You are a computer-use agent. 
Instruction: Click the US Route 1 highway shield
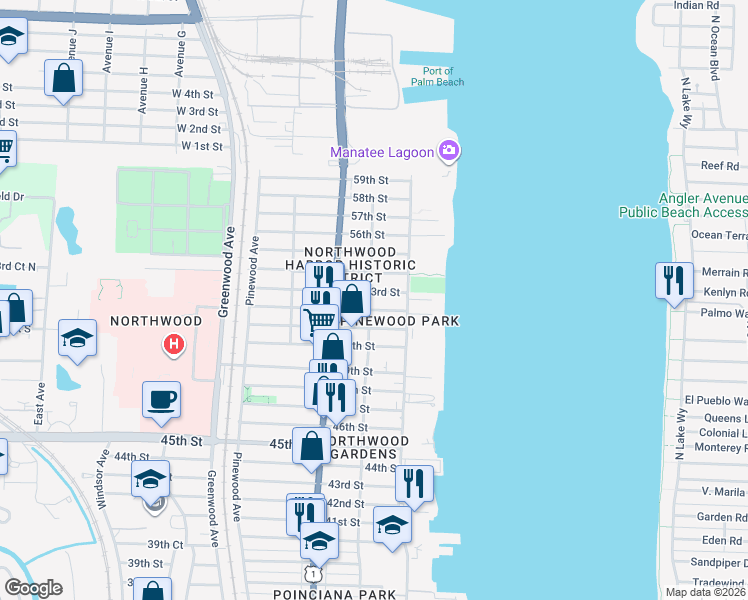coord(312,574)
